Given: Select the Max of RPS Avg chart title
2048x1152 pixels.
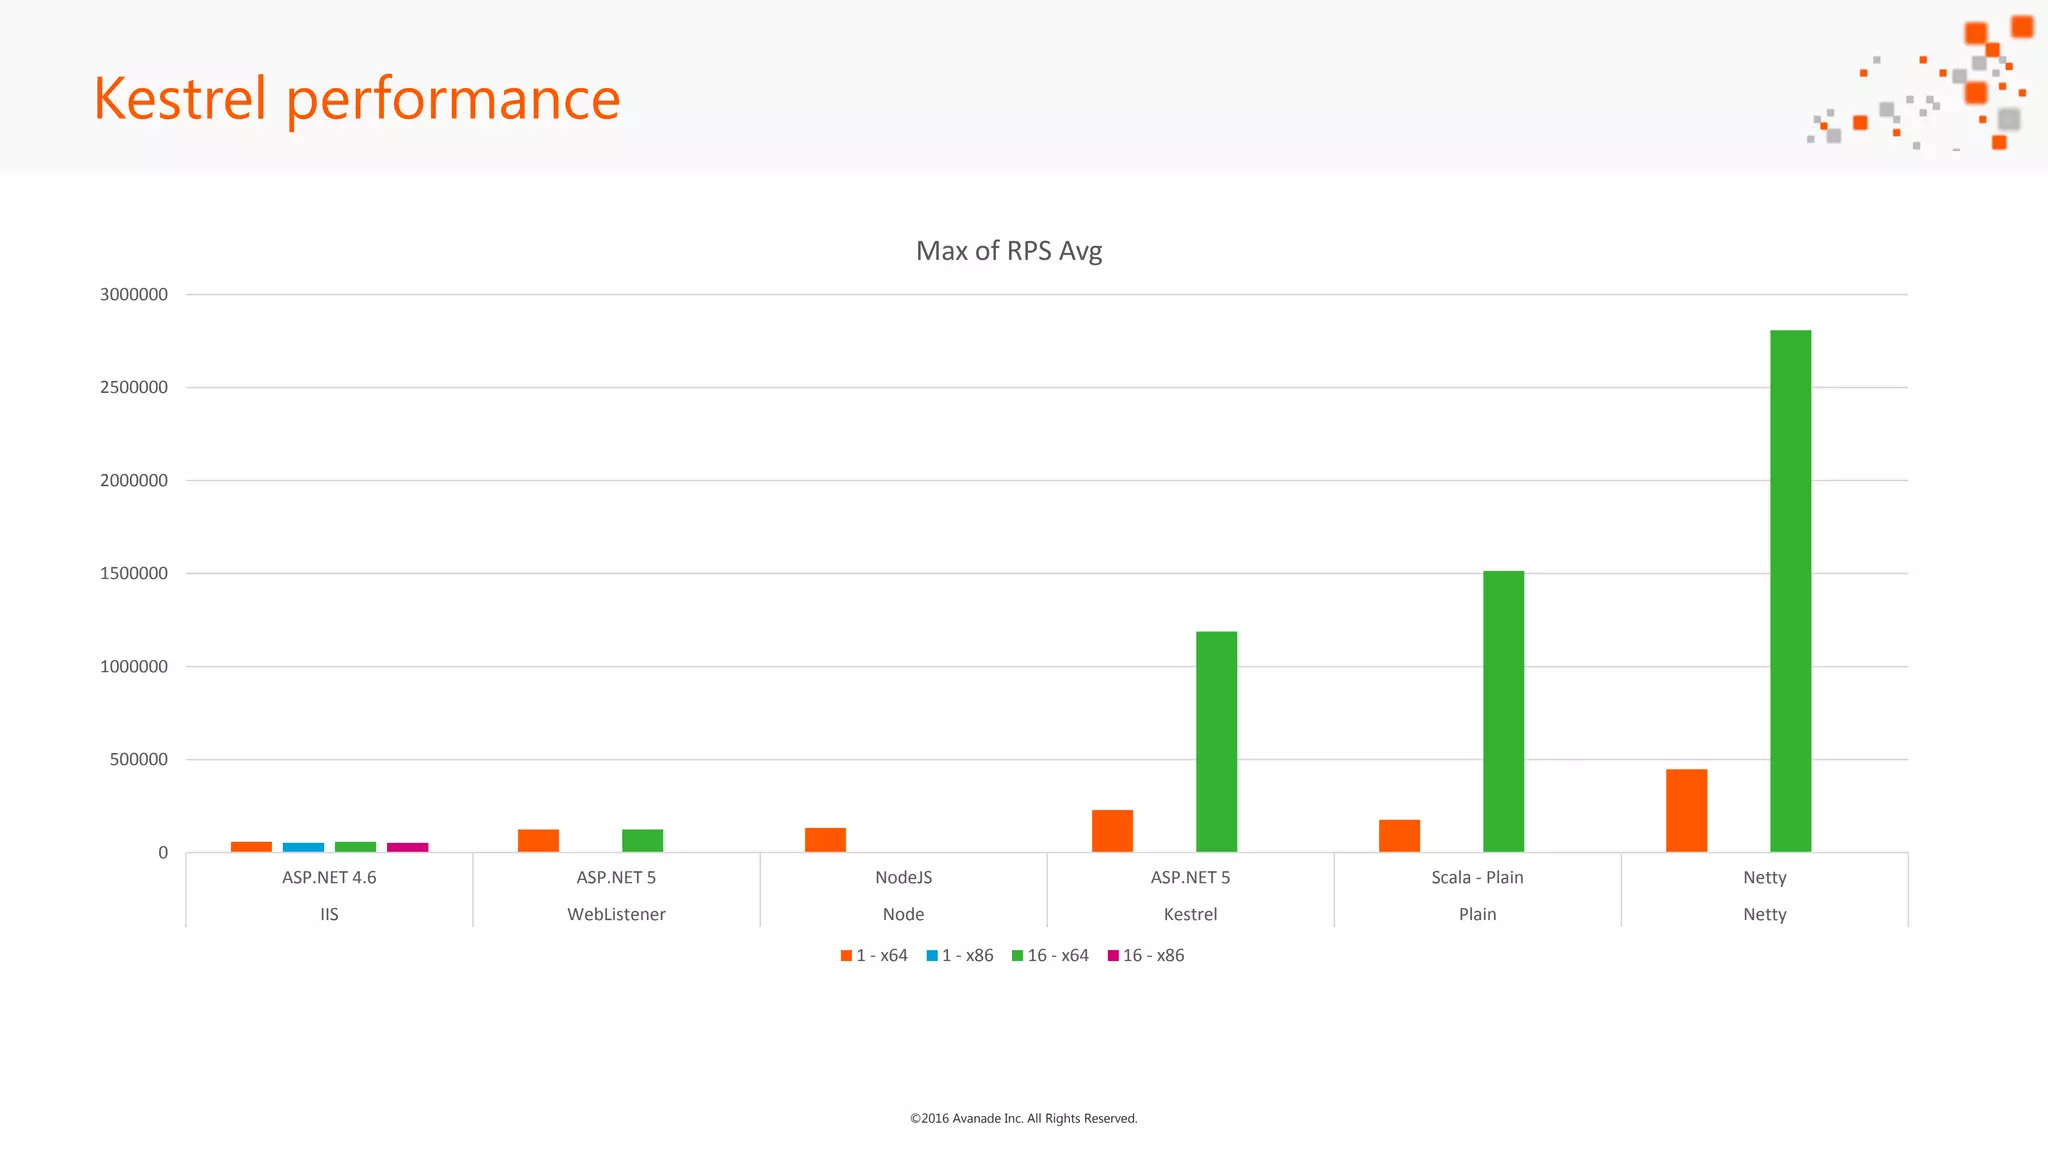Looking at the screenshot, I should click(x=1008, y=251).
